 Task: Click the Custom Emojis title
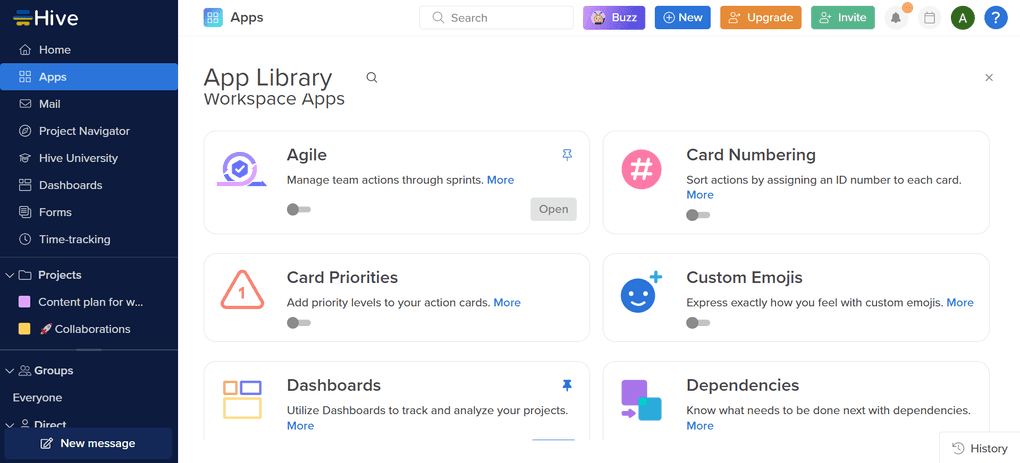click(744, 278)
